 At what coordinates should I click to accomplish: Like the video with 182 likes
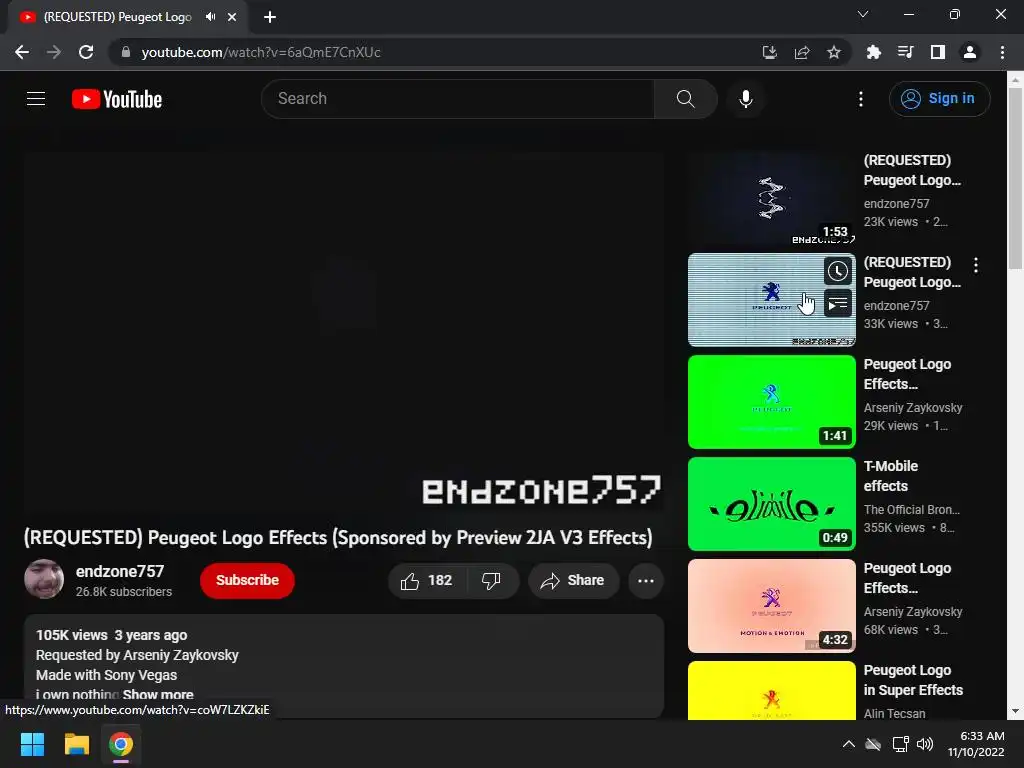(x=427, y=581)
